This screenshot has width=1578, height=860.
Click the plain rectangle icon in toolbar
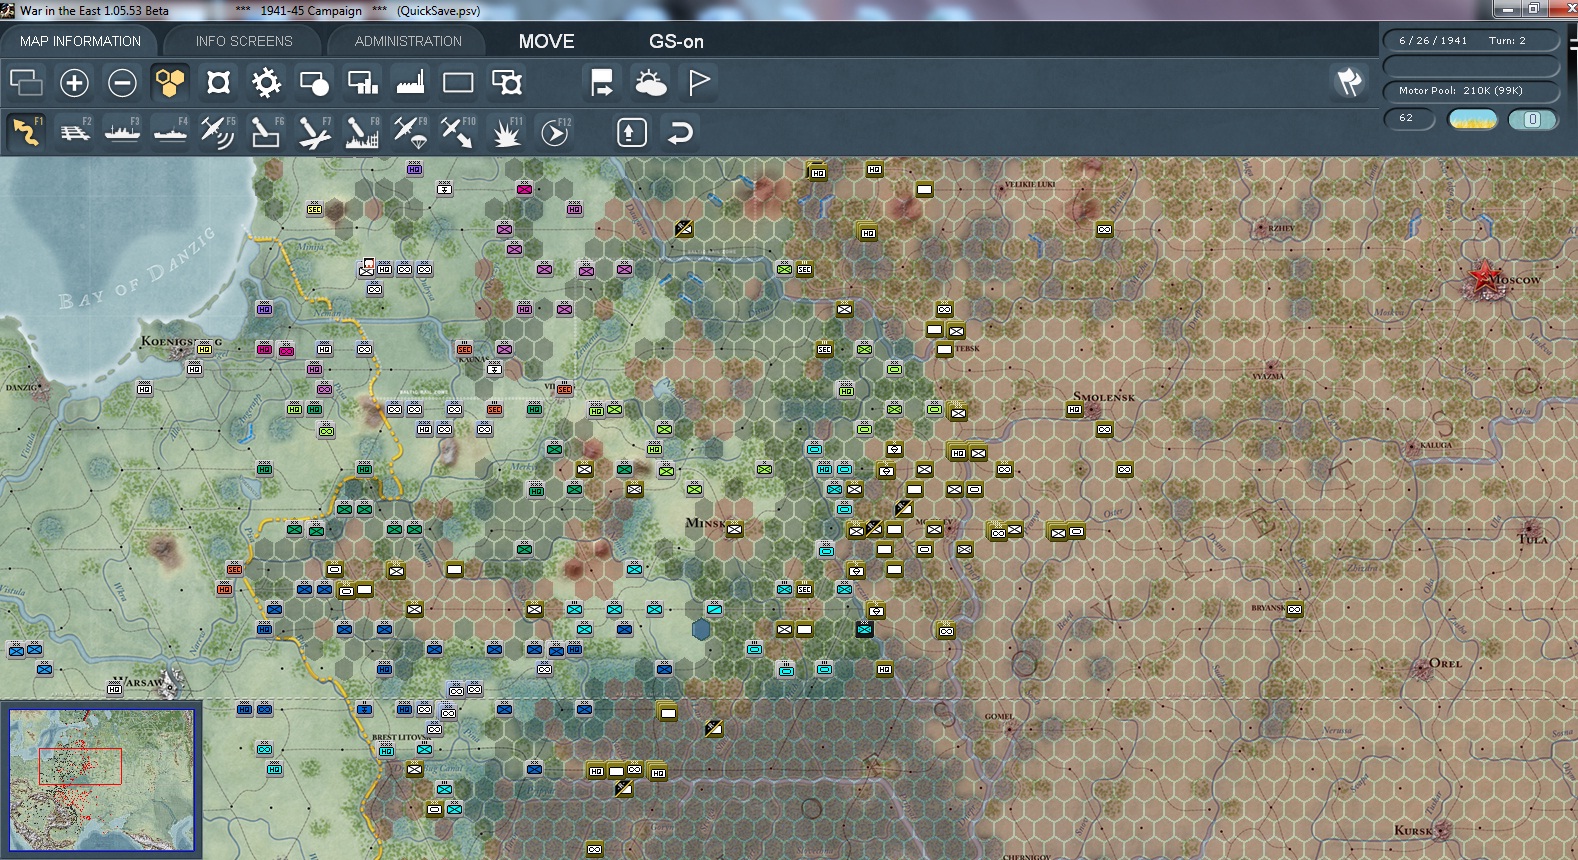(x=458, y=82)
